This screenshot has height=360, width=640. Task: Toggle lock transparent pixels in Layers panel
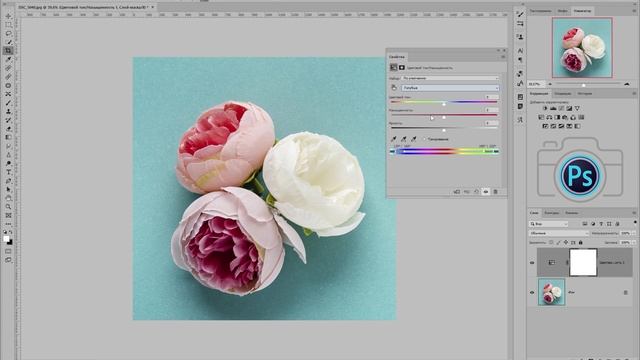(551, 242)
